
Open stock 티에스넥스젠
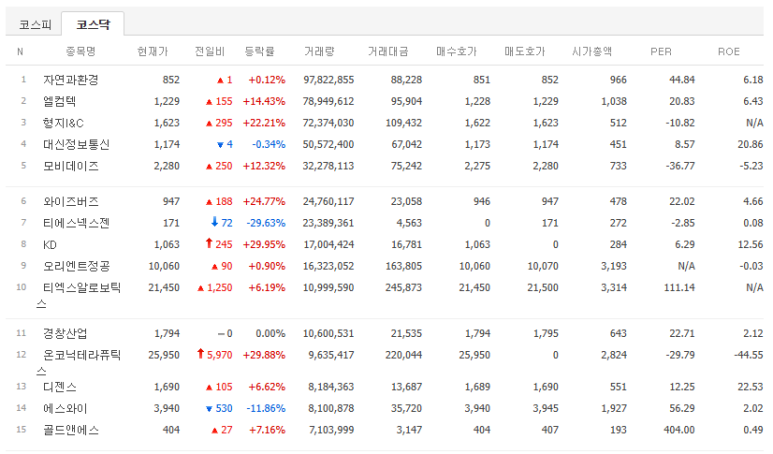(76, 223)
